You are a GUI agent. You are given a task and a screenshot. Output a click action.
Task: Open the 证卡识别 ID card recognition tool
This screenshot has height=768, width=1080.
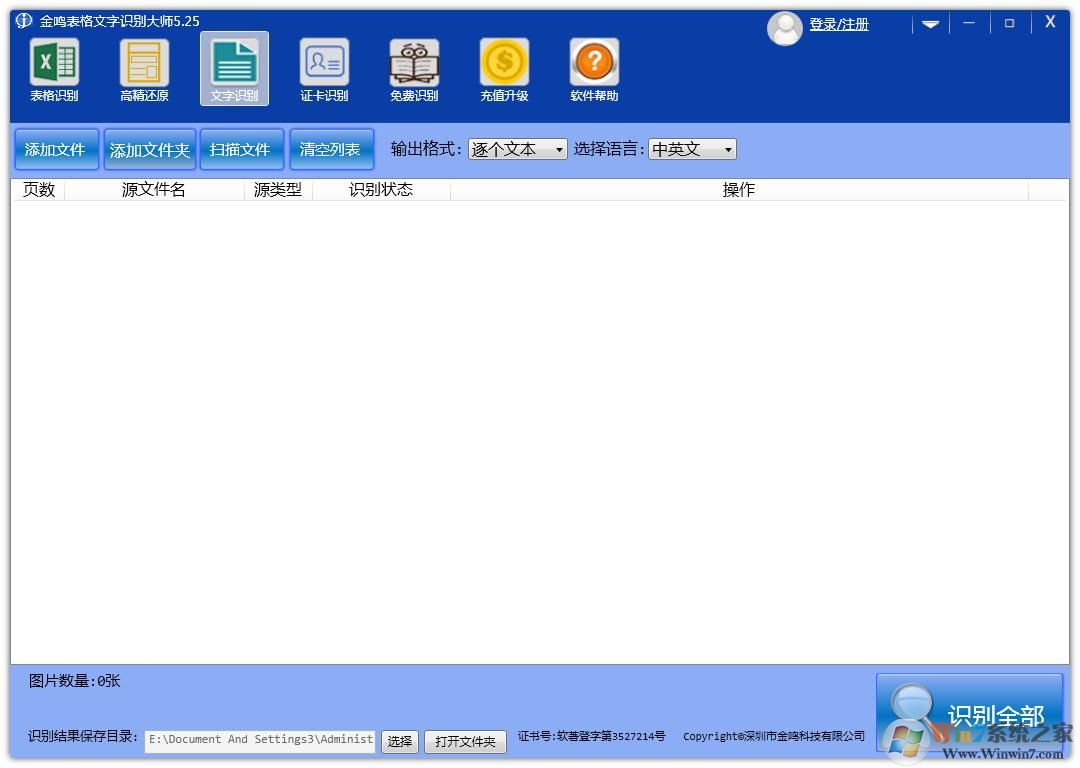tap(323, 68)
